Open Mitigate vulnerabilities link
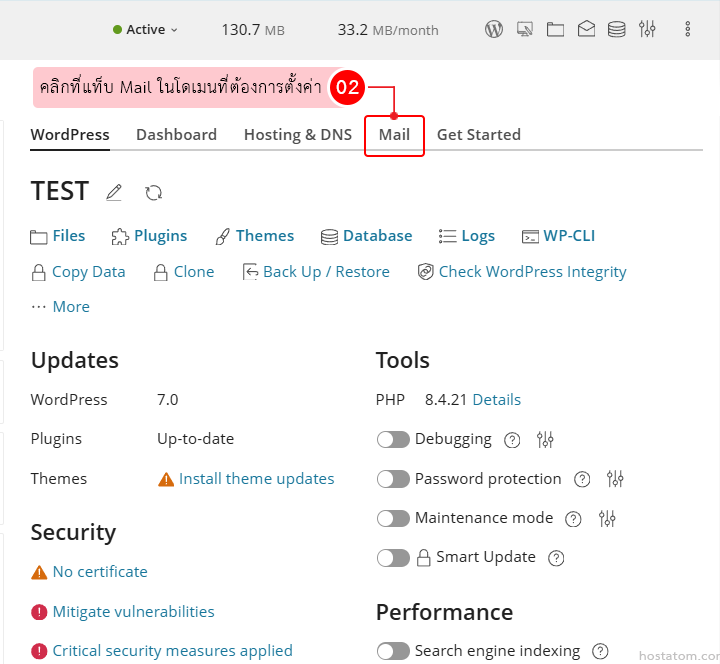 [134, 612]
